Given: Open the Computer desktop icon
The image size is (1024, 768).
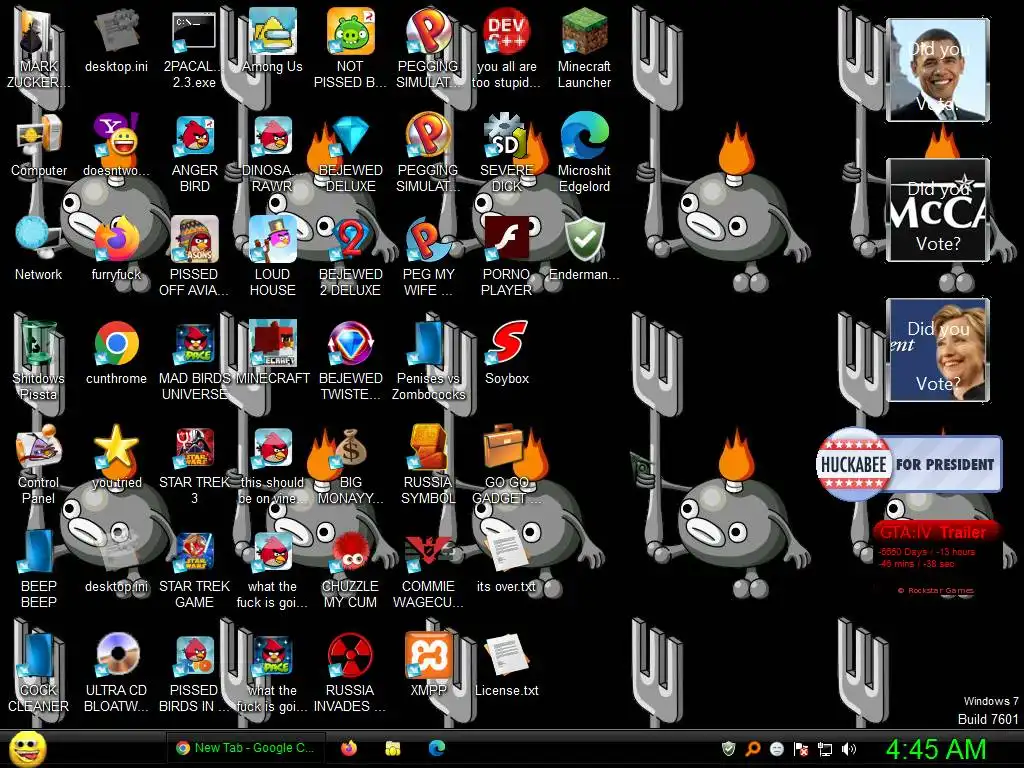Looking at the screenshot, I should 39,145.
